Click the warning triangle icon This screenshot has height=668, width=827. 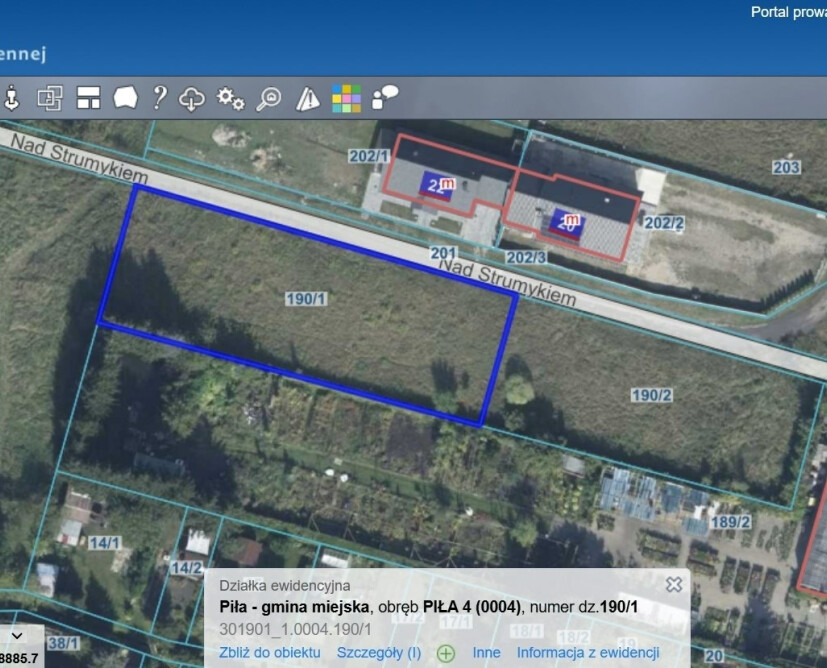[x=308, y=98]
